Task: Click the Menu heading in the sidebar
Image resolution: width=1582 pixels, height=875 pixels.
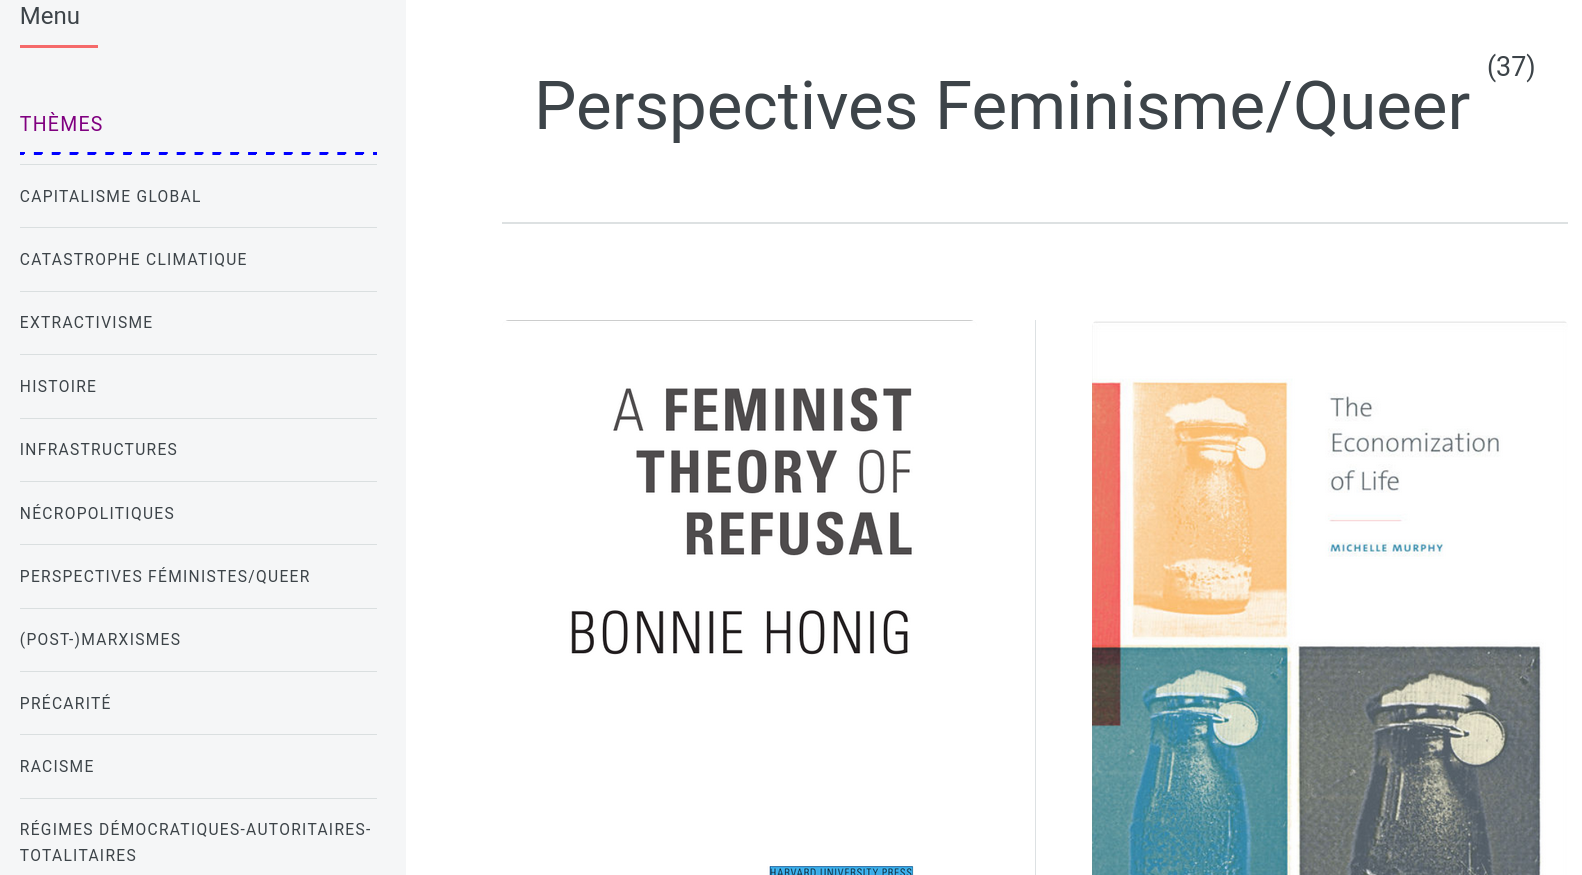Action: (x=50, y=17)
